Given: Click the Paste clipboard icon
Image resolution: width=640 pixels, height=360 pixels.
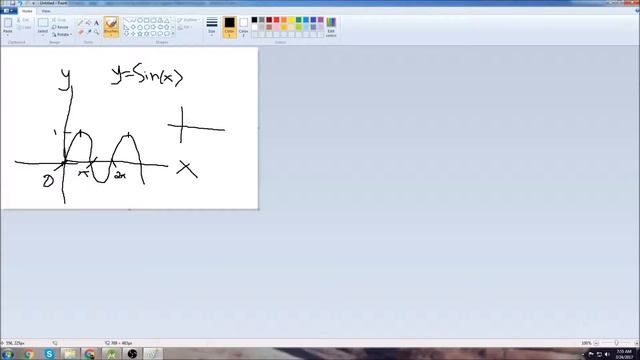Looking at the screenshot, I should point(8,23).
